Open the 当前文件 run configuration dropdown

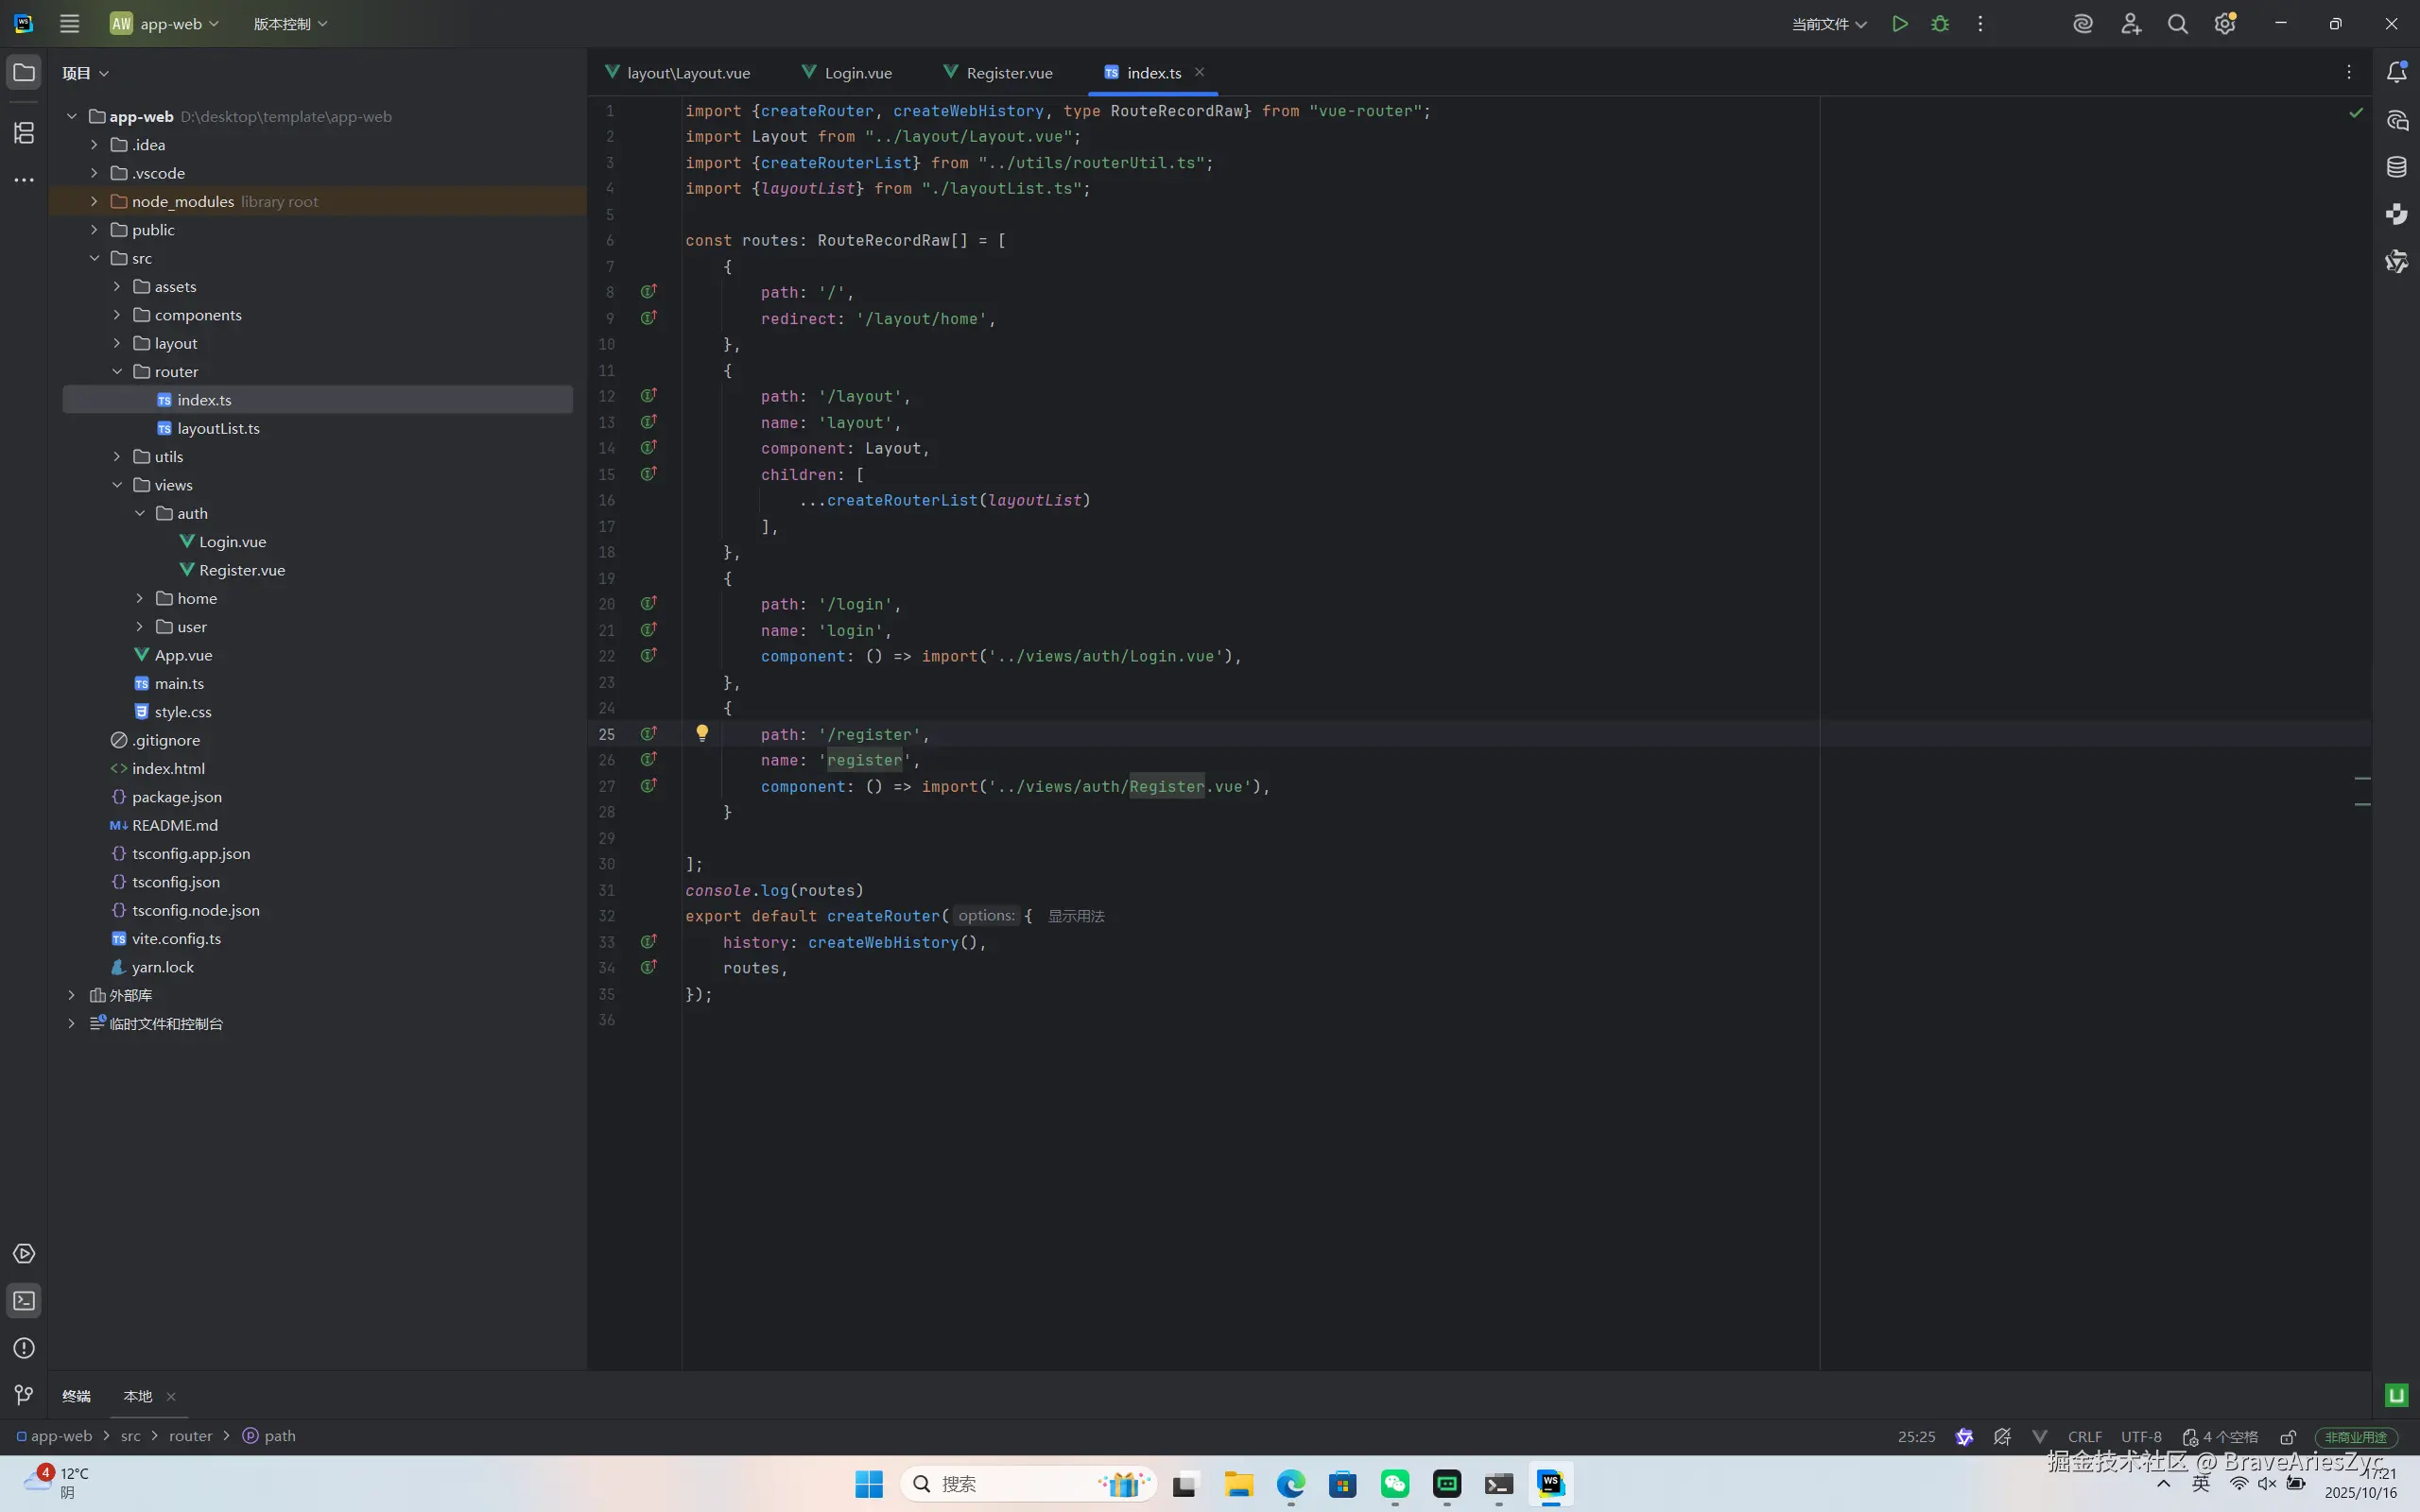click(1828, 24)
